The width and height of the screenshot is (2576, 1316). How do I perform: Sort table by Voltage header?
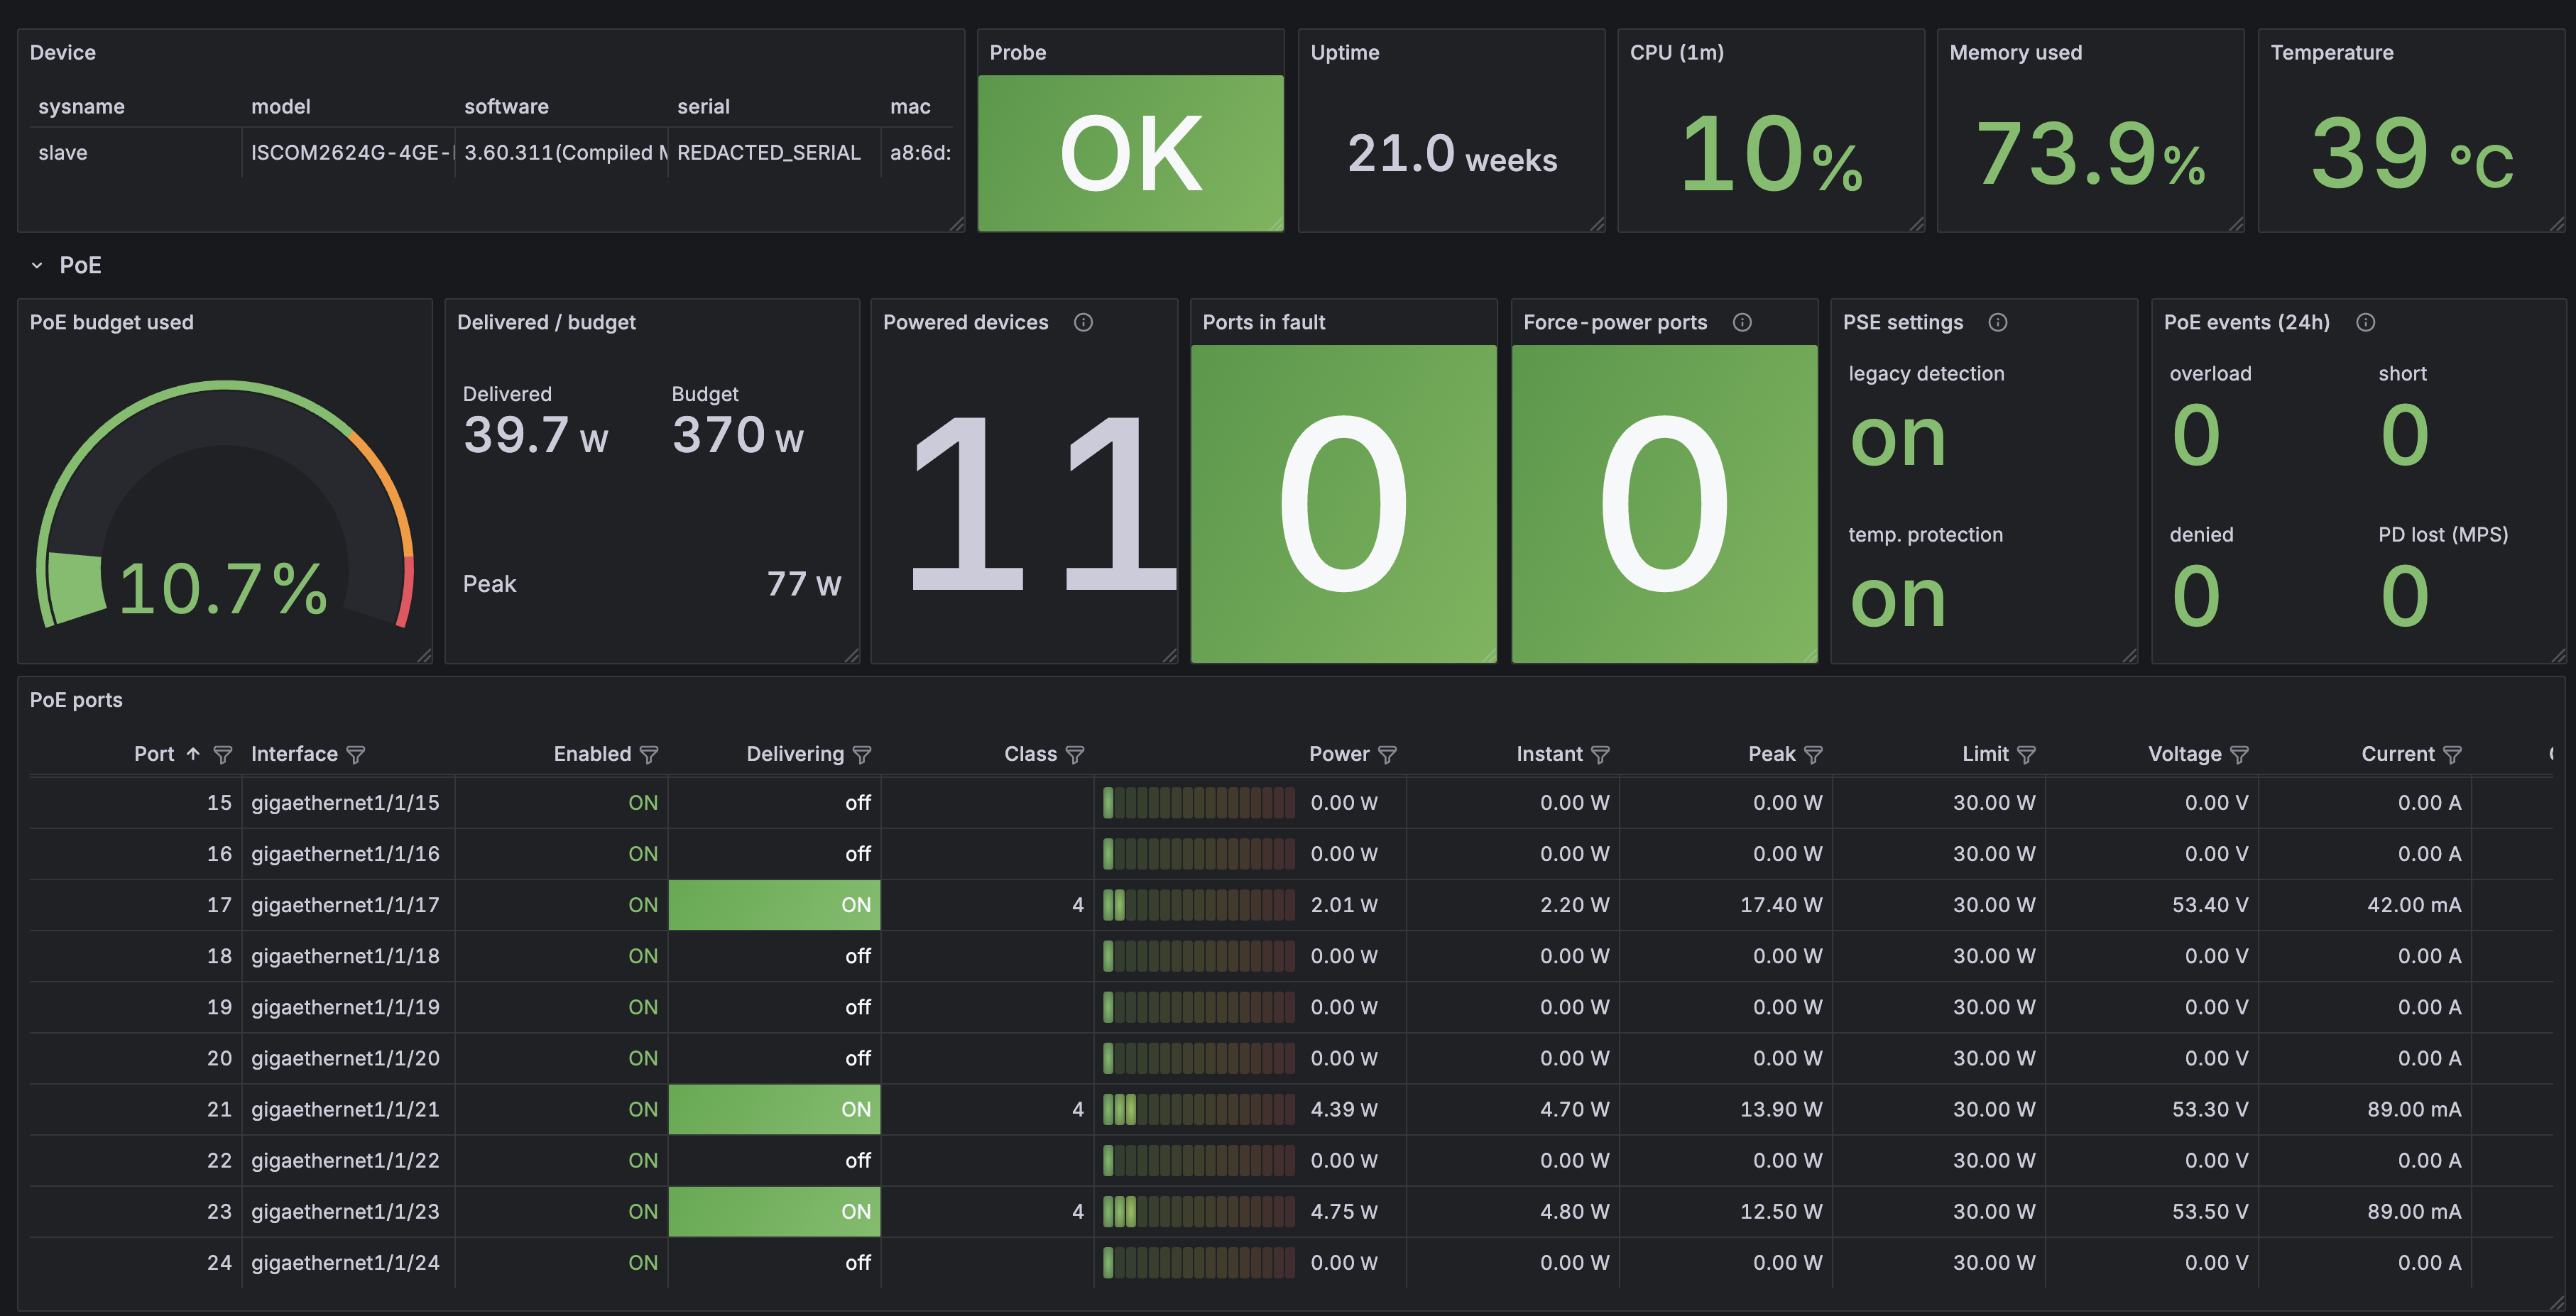[x=2184, y=754]
